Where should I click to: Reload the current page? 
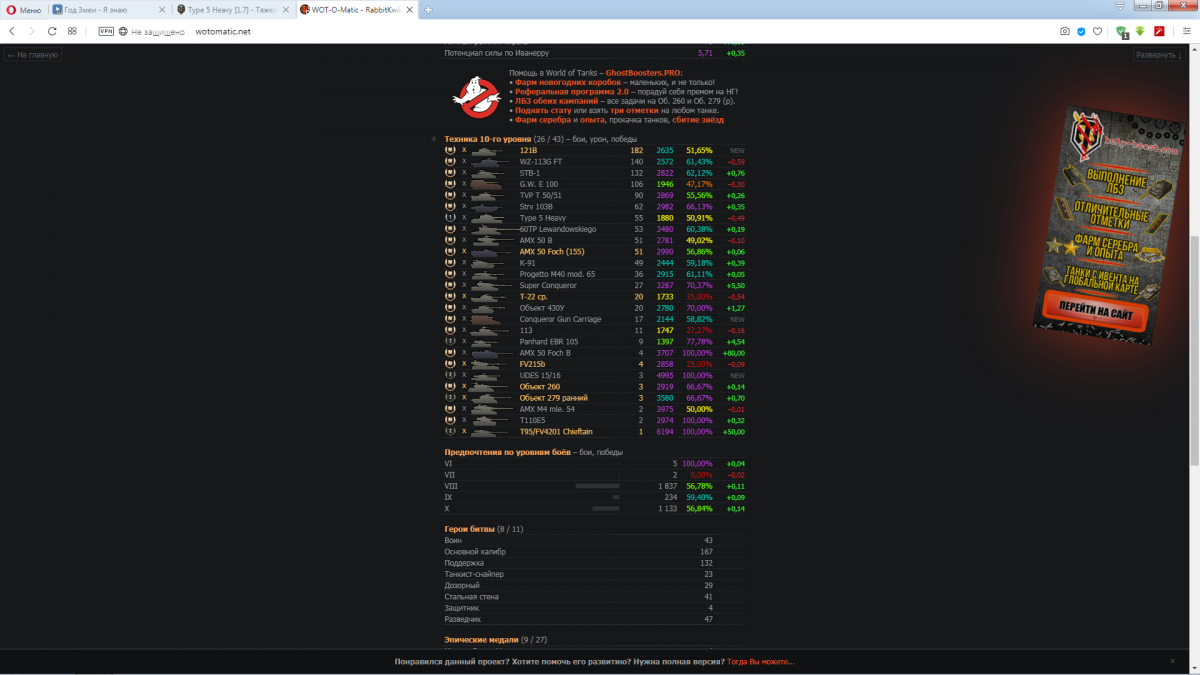[52, 31]
